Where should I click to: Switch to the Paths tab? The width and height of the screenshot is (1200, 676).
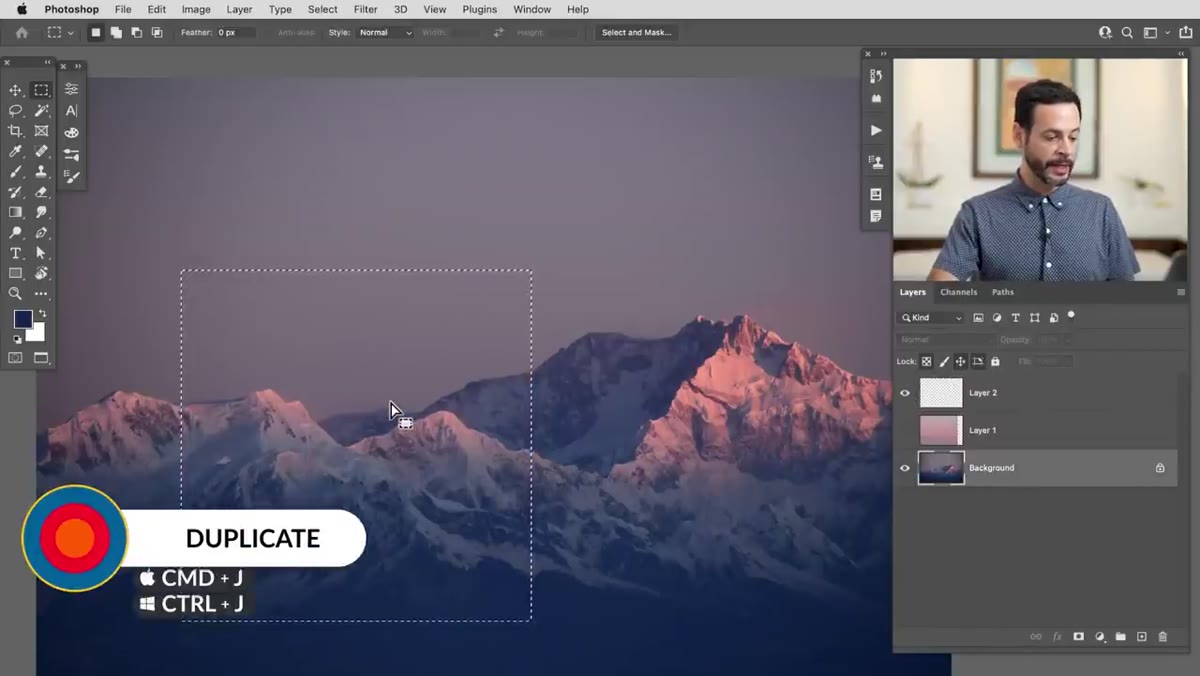click(x=1003, y=292)
